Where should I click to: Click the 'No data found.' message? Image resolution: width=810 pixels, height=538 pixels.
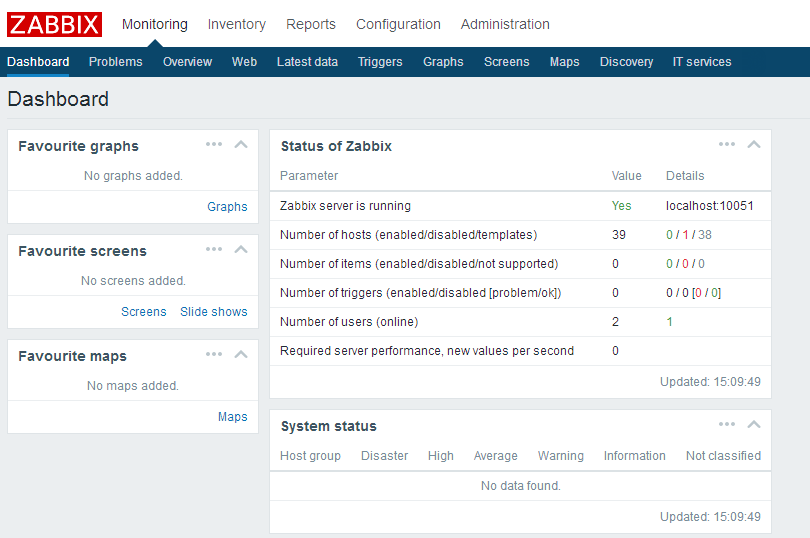tap(521, 486)
